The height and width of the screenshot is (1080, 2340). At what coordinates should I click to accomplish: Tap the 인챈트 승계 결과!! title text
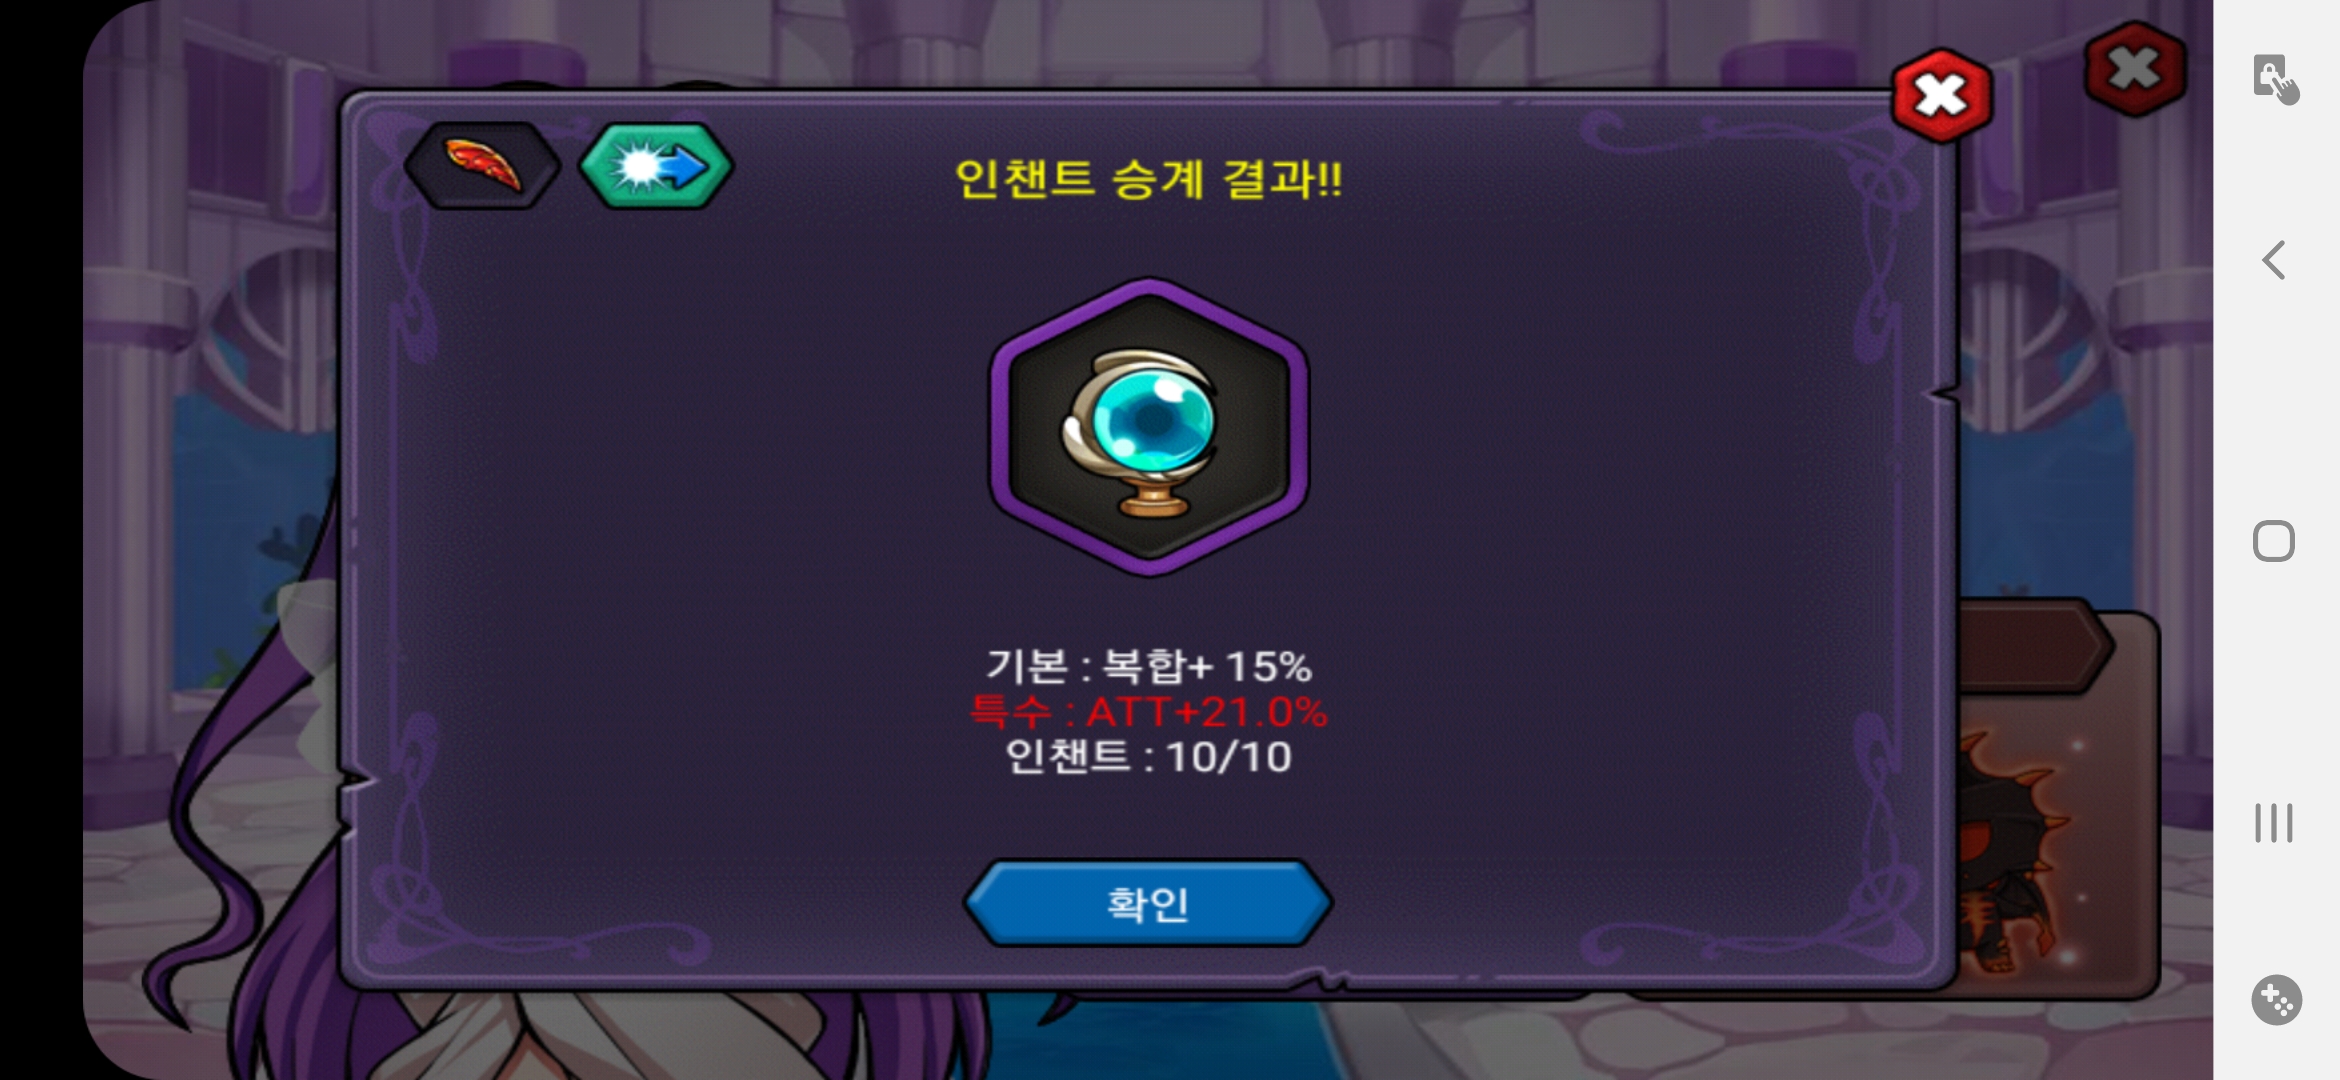[x=1148, y=180]
